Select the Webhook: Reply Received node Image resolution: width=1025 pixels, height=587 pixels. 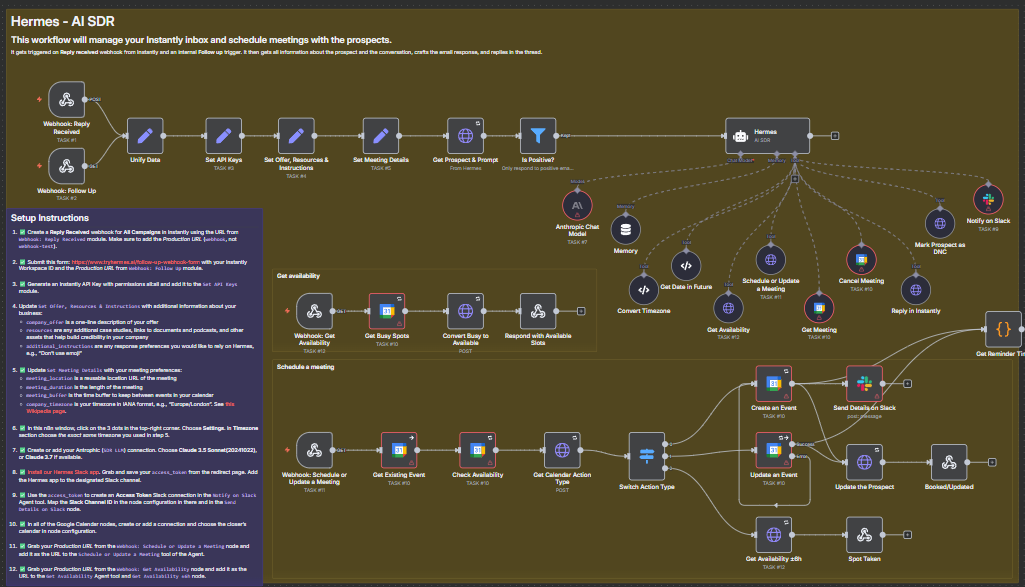pos(66,100)
